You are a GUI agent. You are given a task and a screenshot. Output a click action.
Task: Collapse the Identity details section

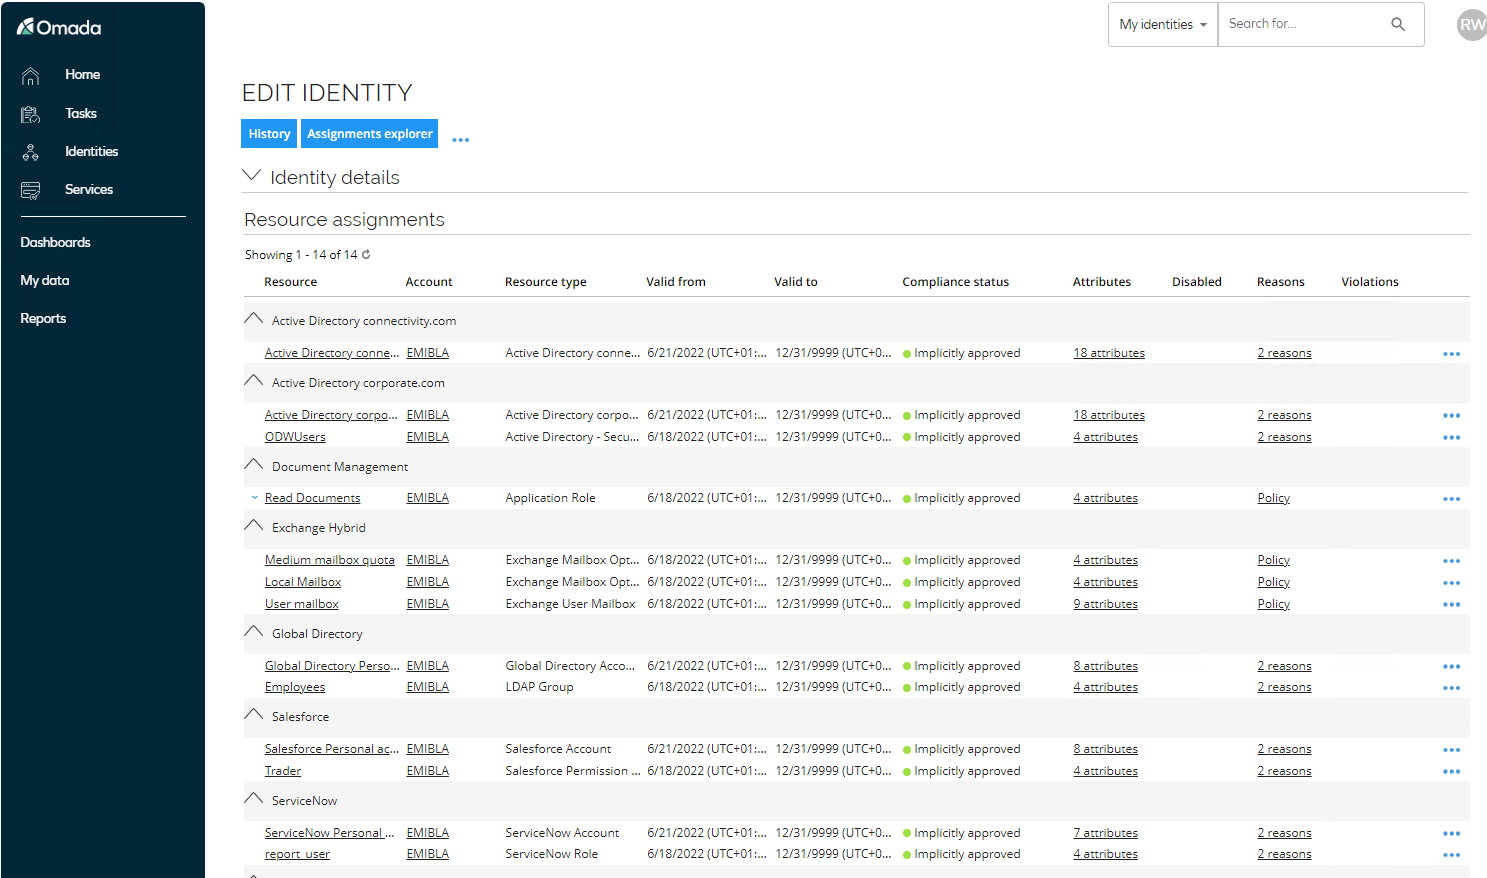(252, 175)
